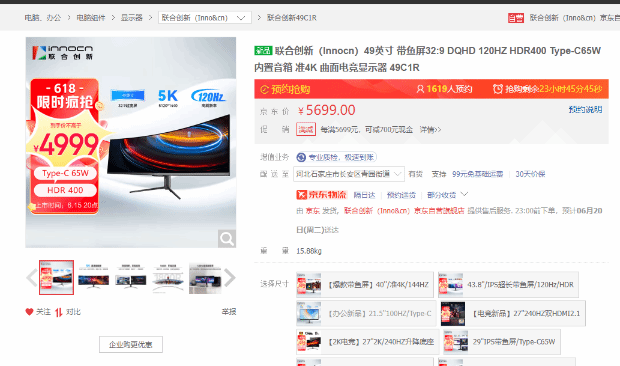Click the 自营 red badge icon

516,18
